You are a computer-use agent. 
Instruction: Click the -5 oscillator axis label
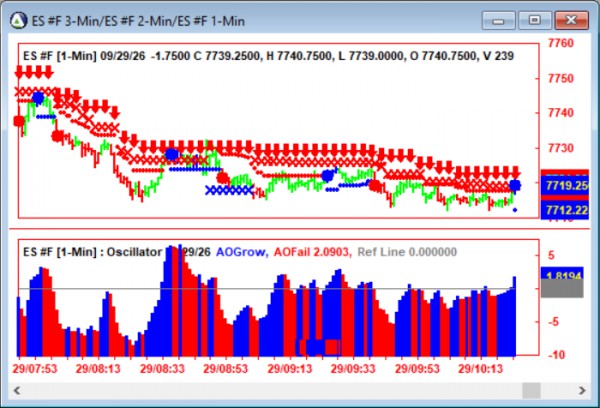coord(553,322)
